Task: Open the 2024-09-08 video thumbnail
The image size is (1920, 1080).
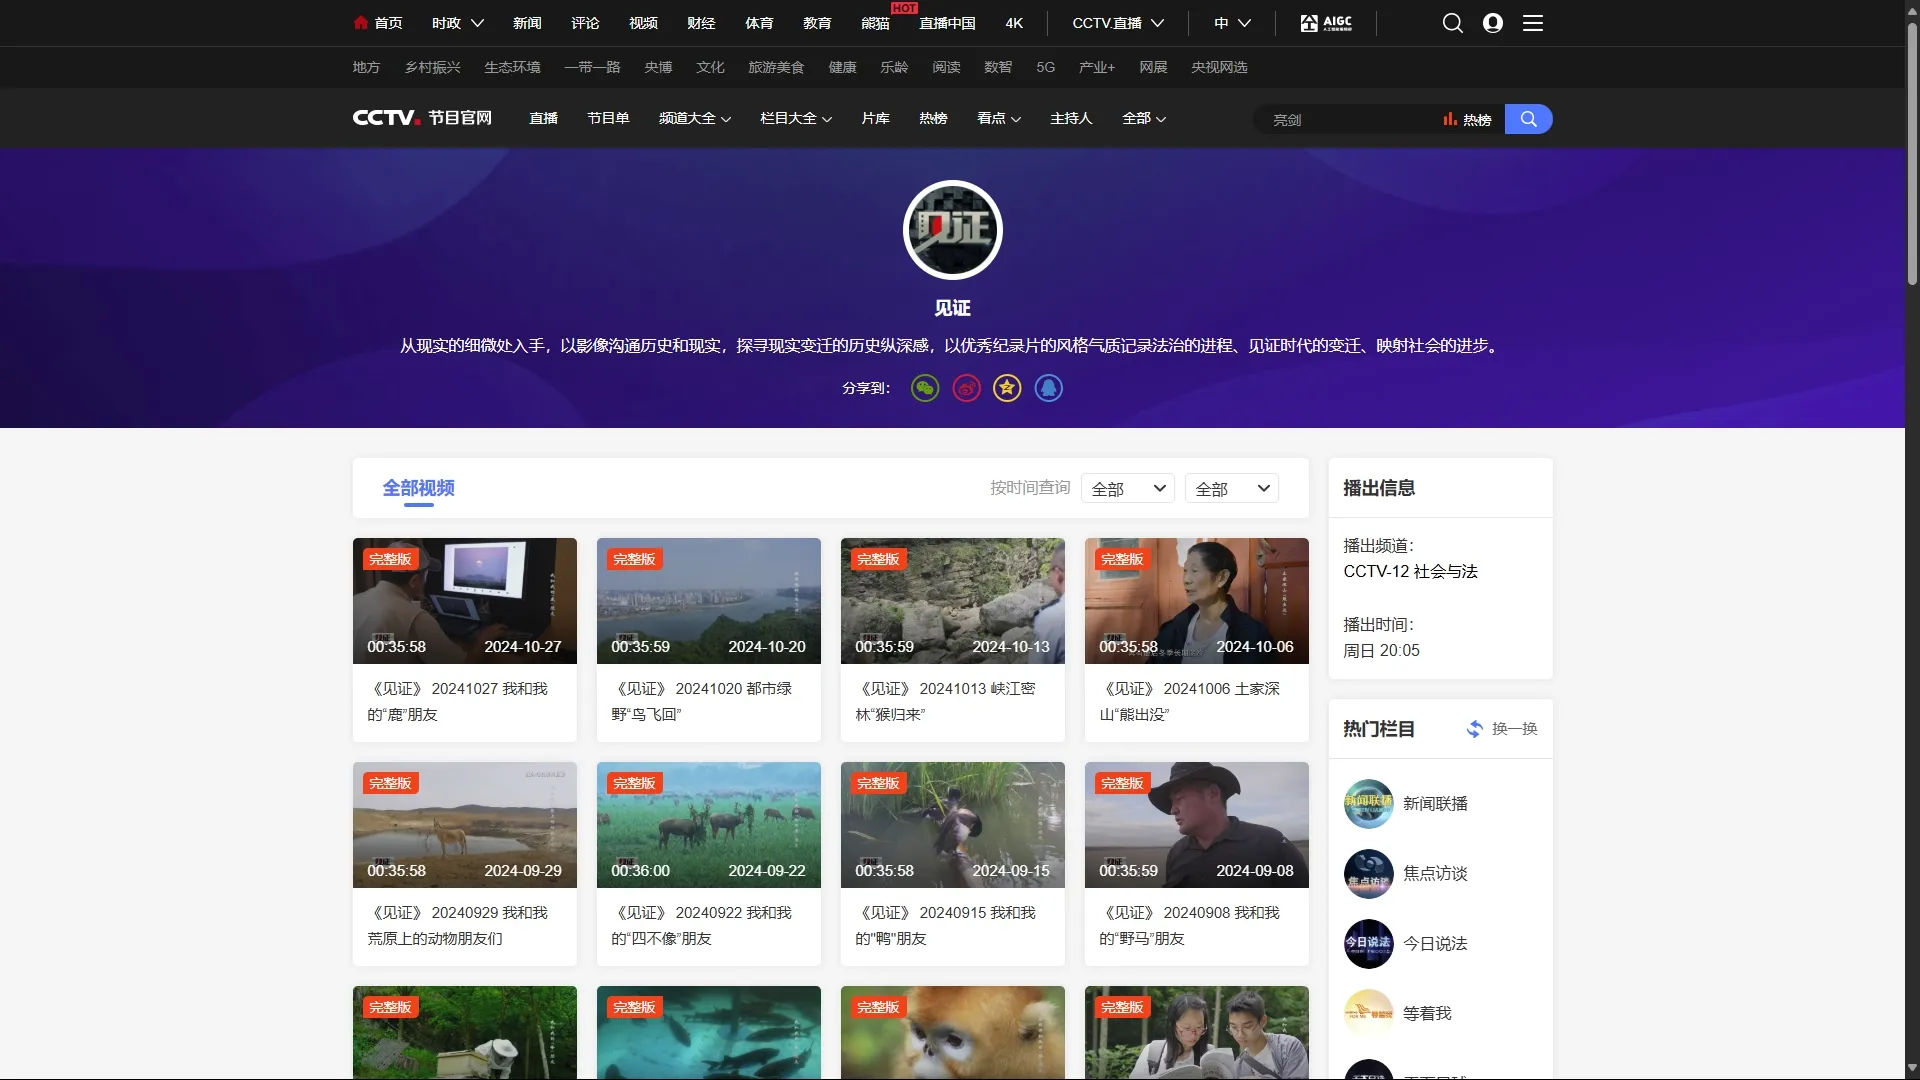Action: point(1196,825)
